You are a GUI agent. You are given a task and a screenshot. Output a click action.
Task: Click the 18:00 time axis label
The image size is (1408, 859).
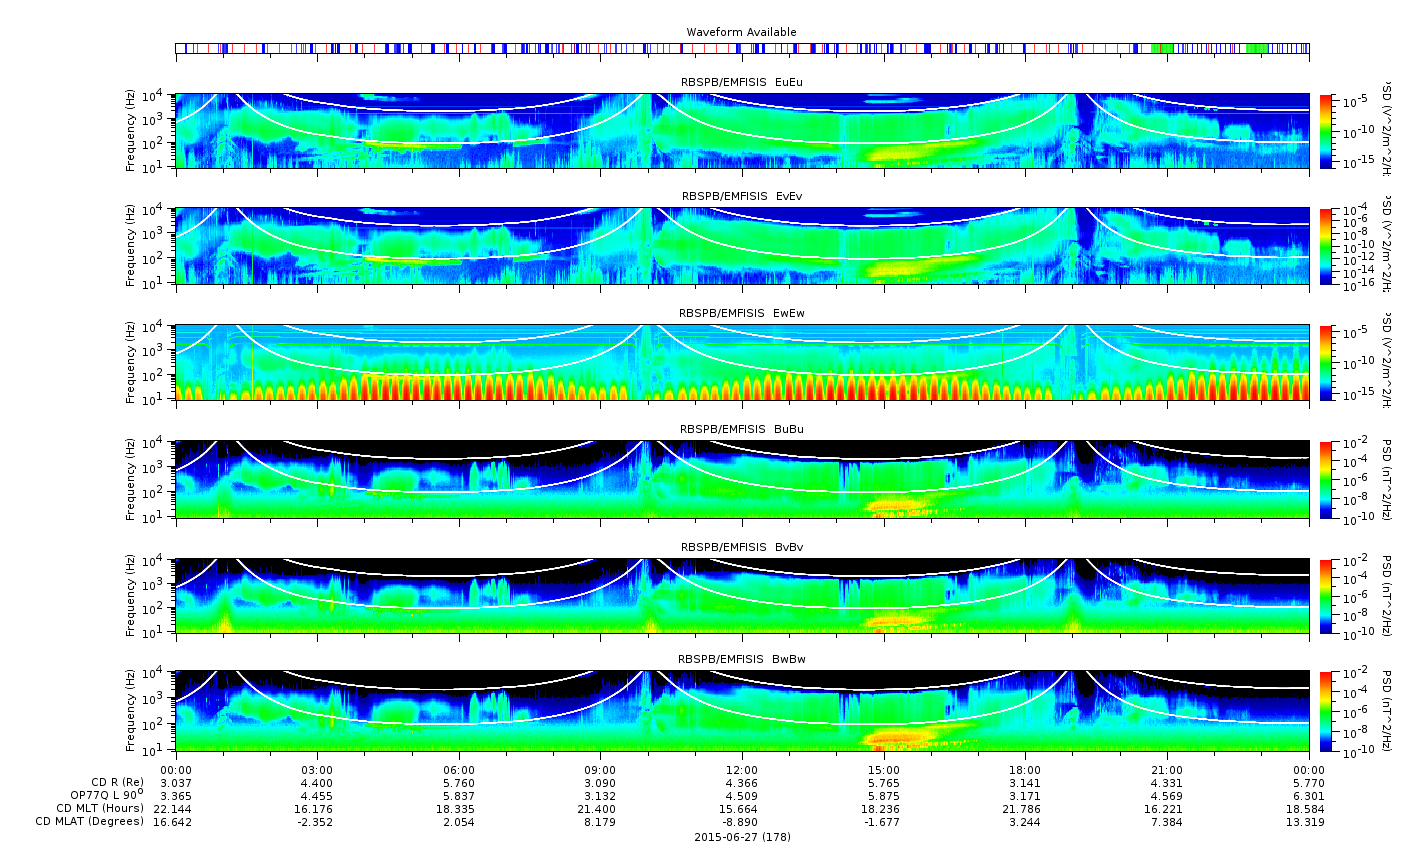[x=1025, y=769]
